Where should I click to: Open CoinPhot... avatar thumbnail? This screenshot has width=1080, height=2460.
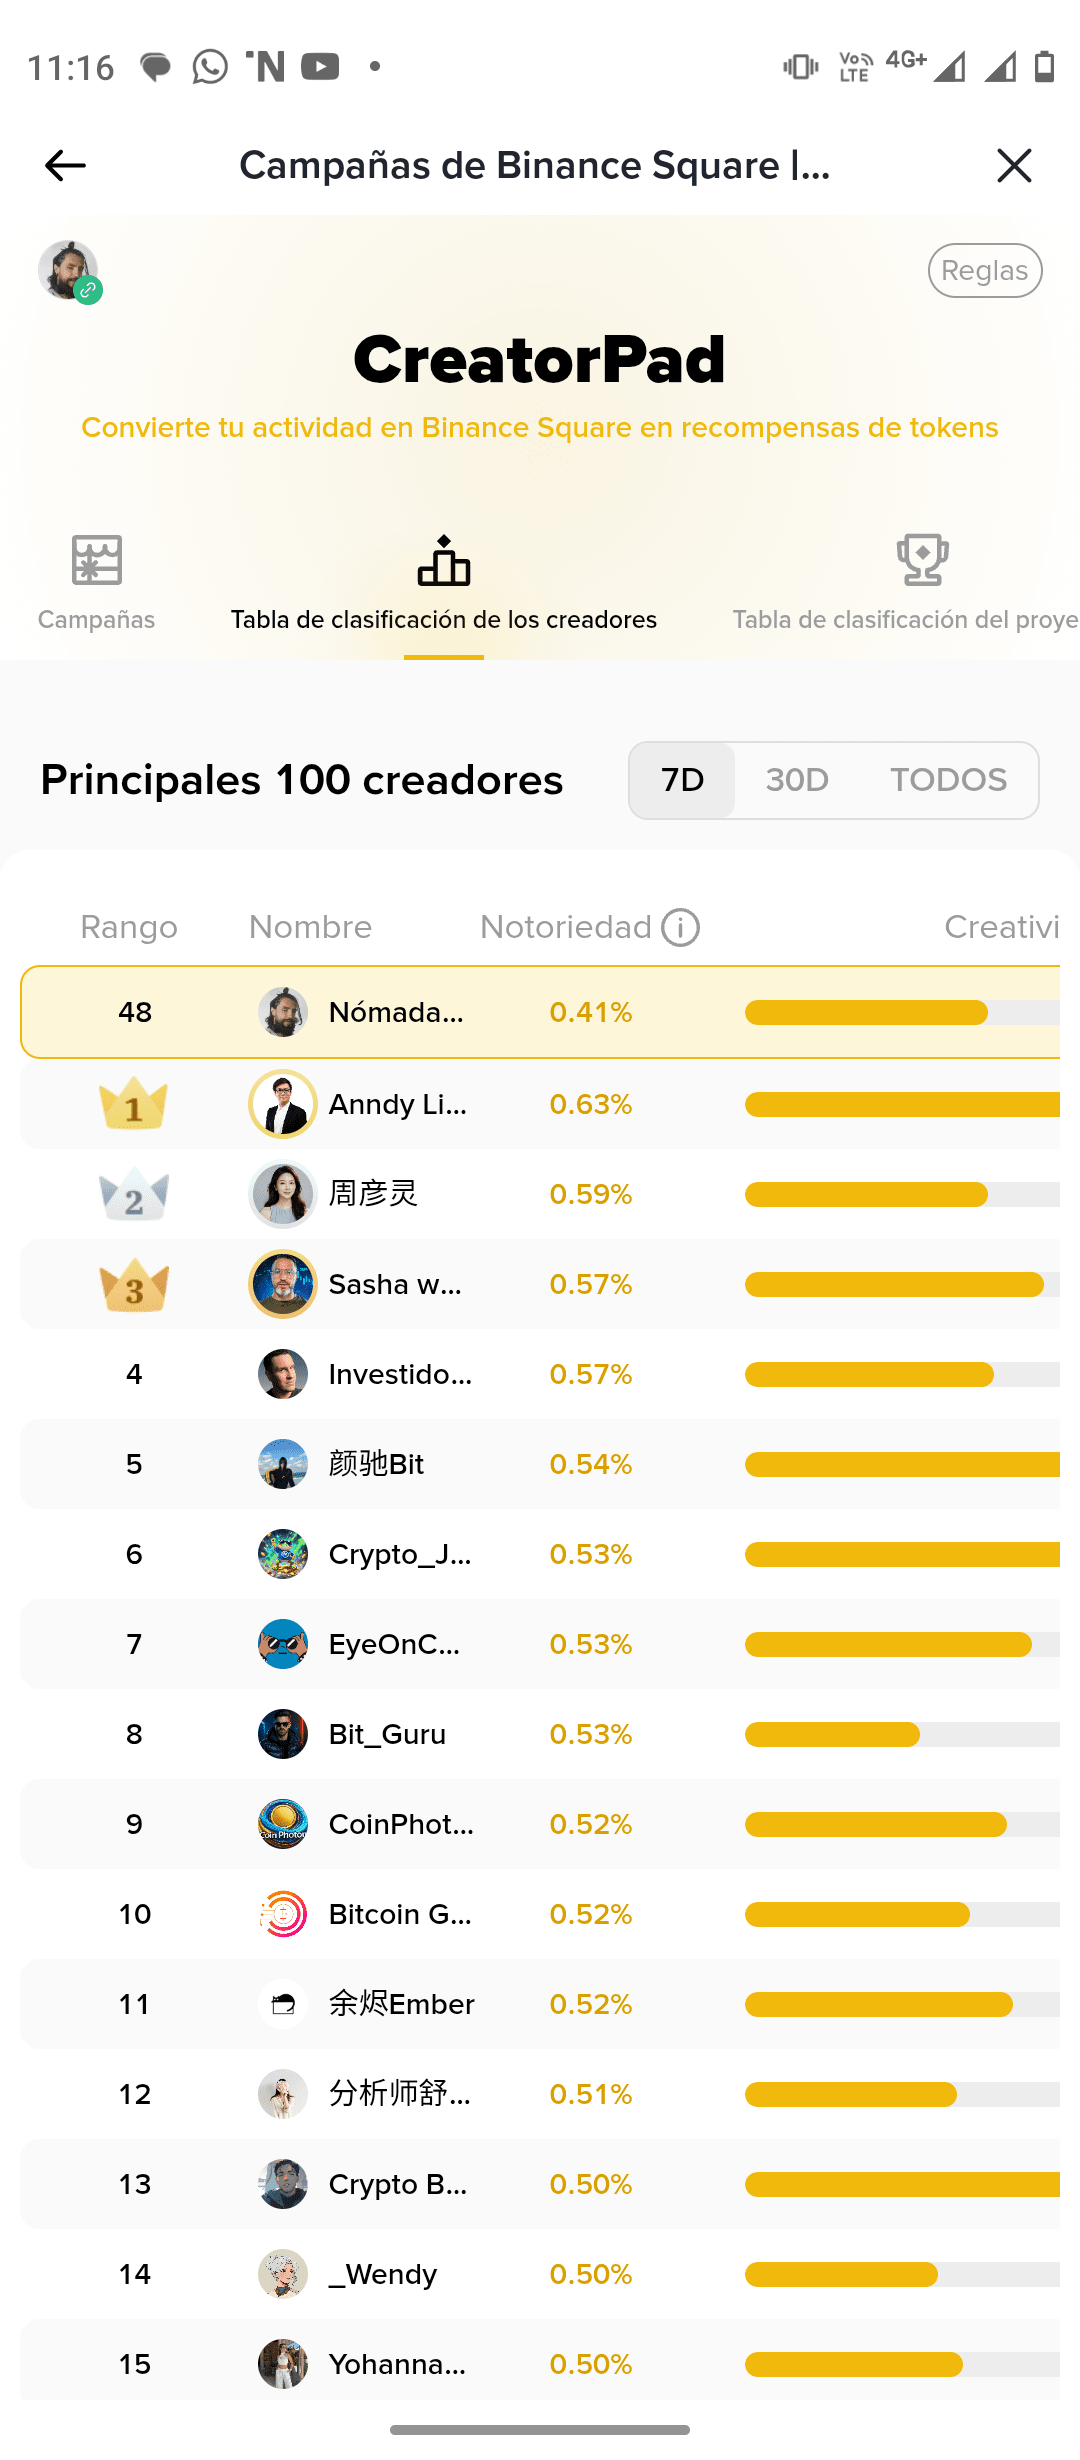(x=283, y=1824)
